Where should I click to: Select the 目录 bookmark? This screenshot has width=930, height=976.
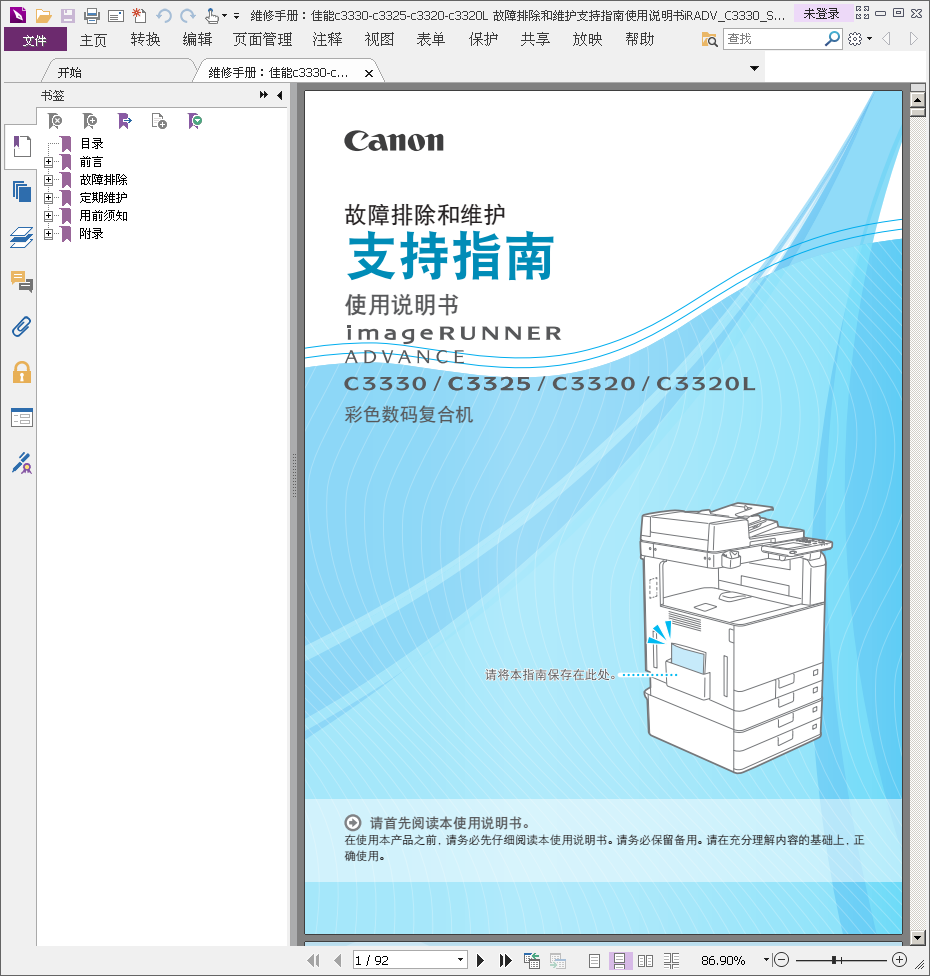tap(92, 144)
